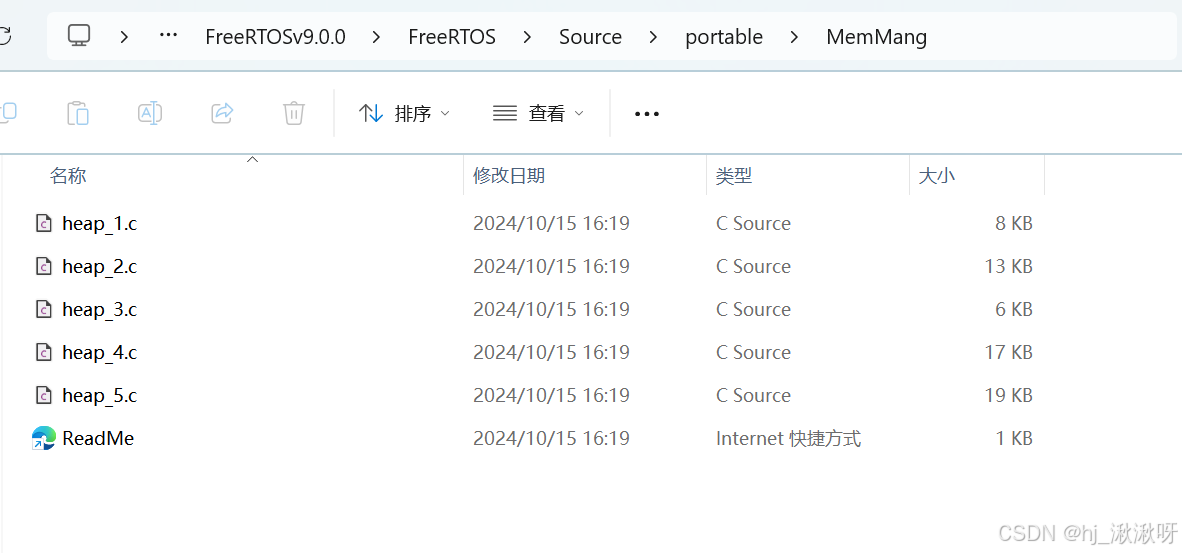Screen dimensions: 1182x553
Task: Click the modified date of heap_1.c
Action: (x=551, y=224)
